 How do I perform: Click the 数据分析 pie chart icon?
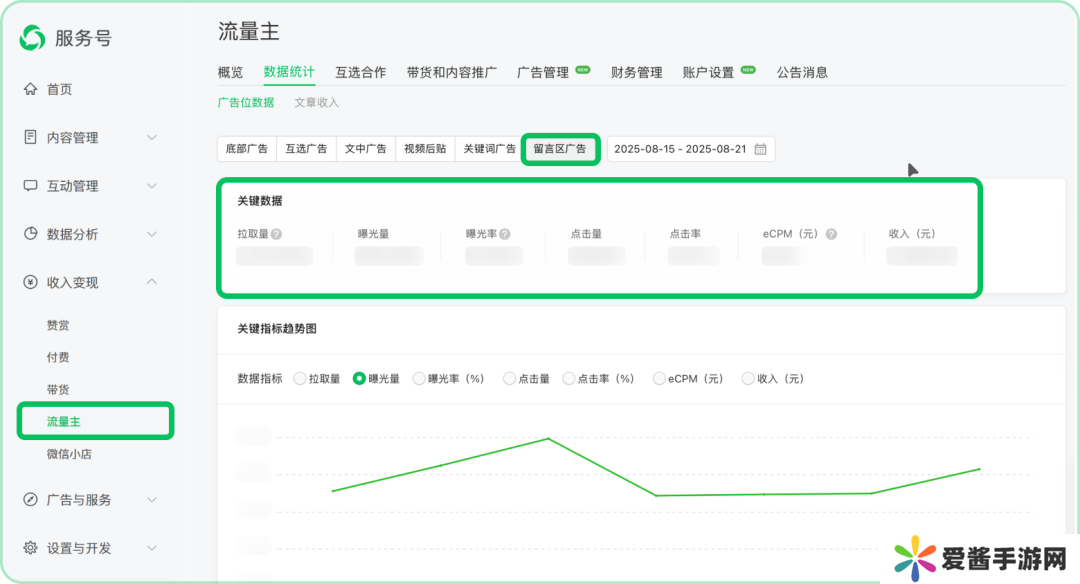pos(30,234)
